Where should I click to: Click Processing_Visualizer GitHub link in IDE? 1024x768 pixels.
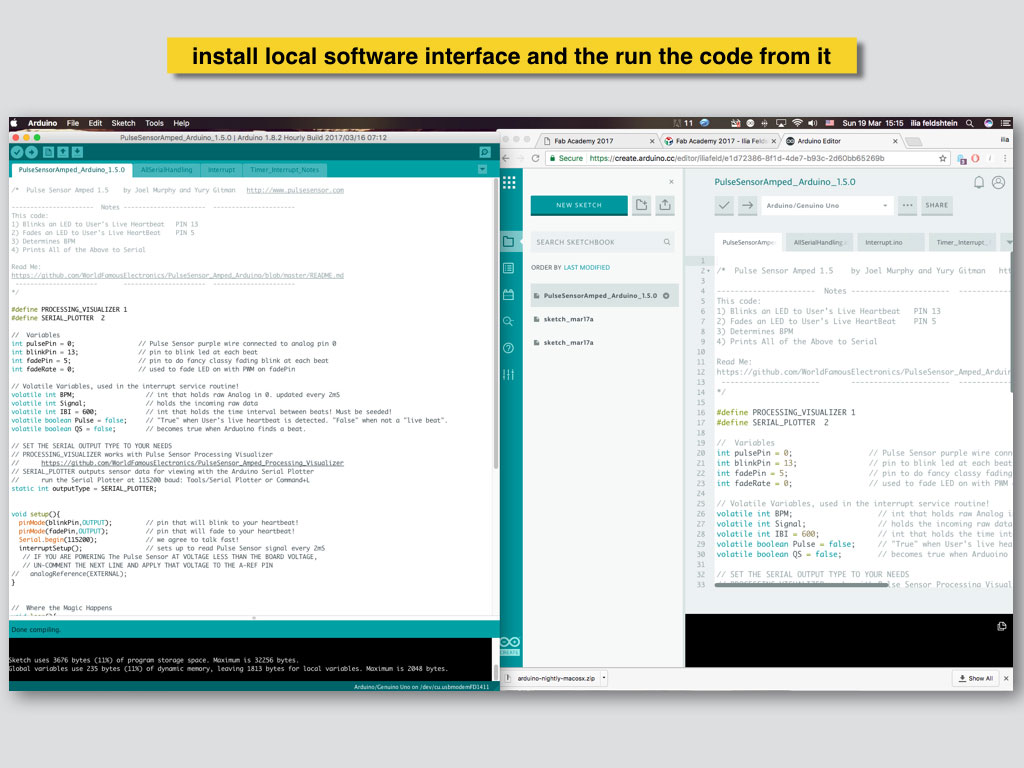click(192, 463)
